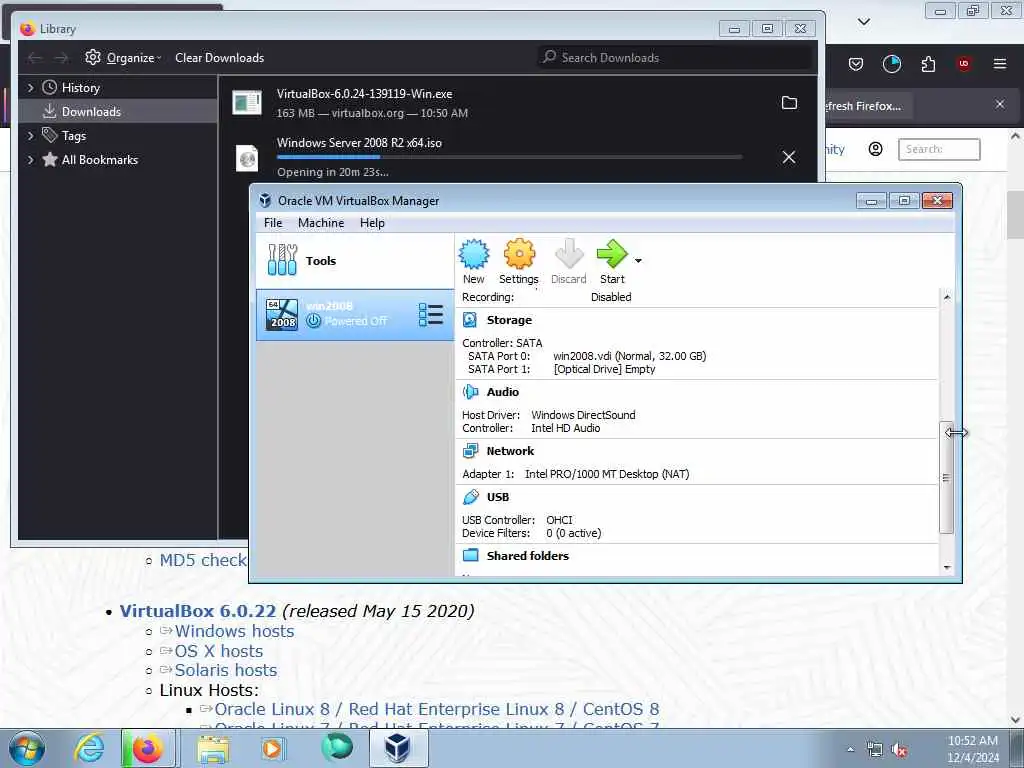Open Solaris hosts link under 6.0.22
Screen dimensions: 1024x768
[226, 670]
